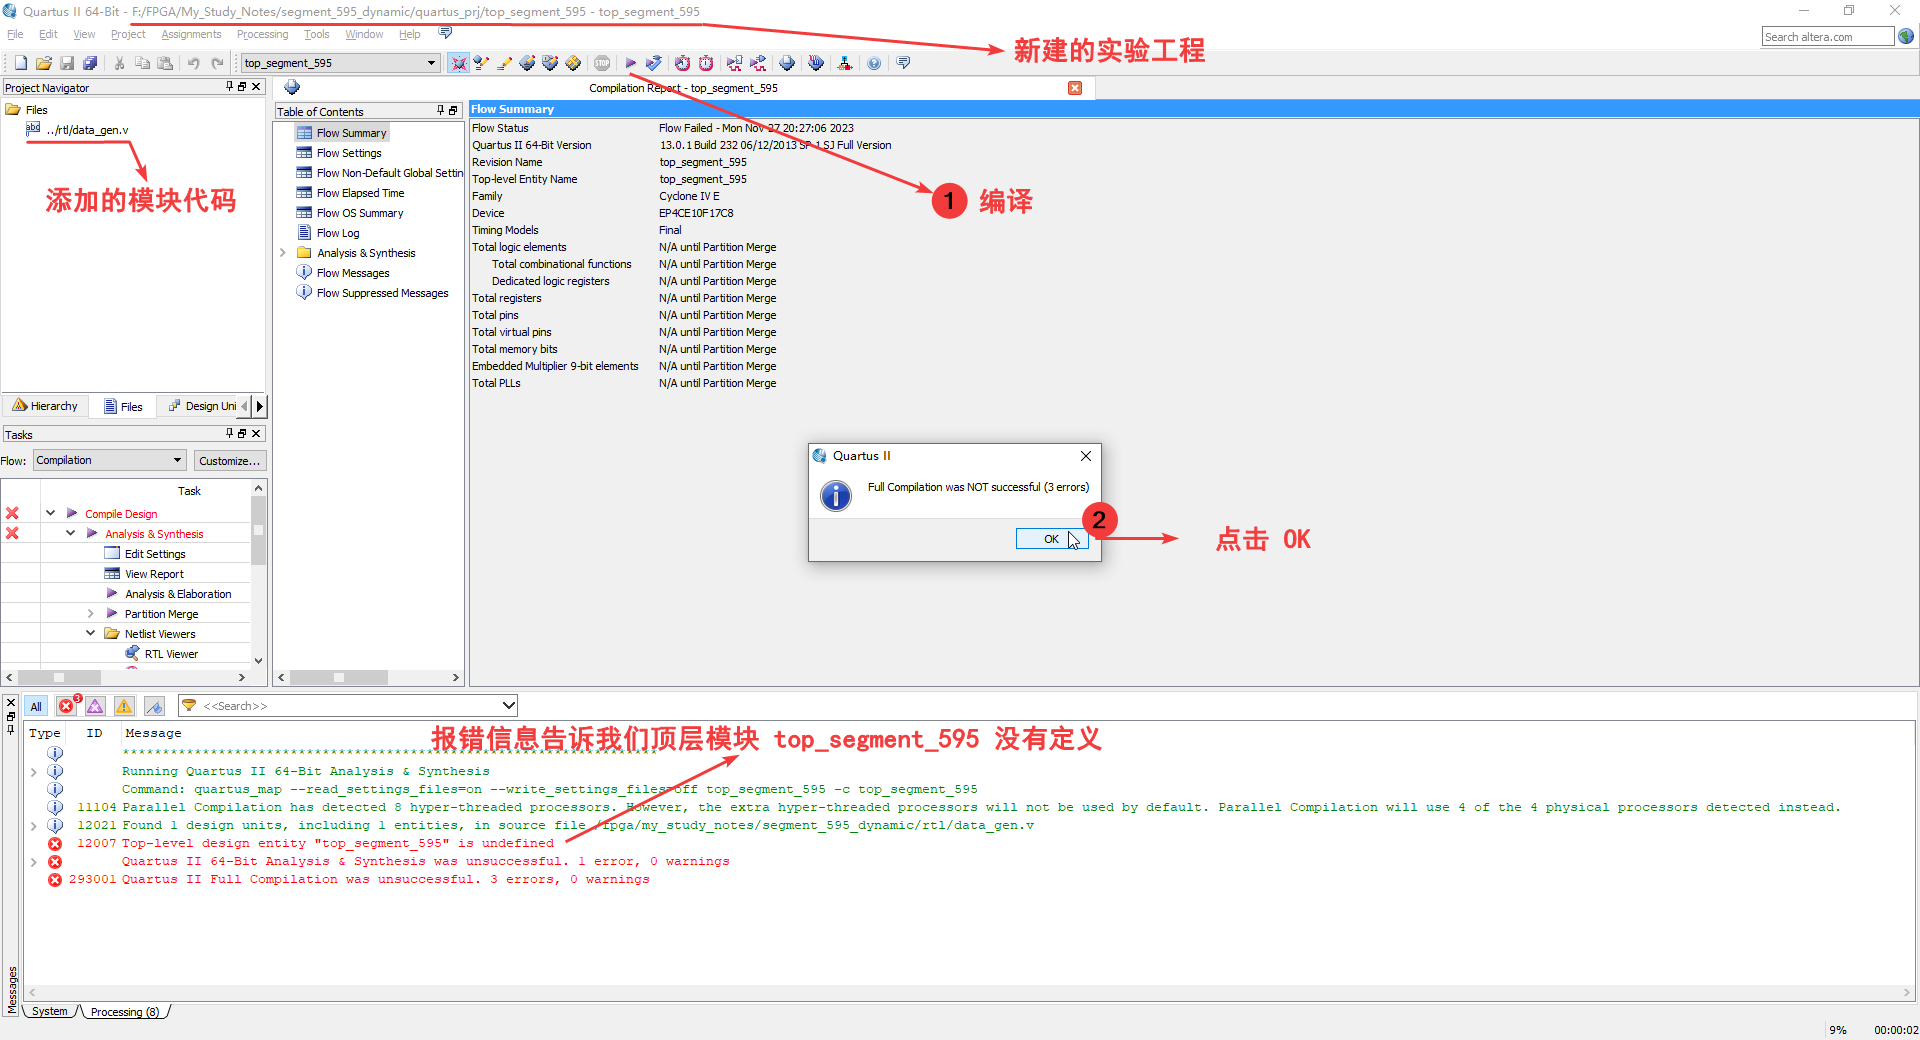1920x1040 pixels.
Task: Click the Stop Processing icon
Action: pos(602,63)
